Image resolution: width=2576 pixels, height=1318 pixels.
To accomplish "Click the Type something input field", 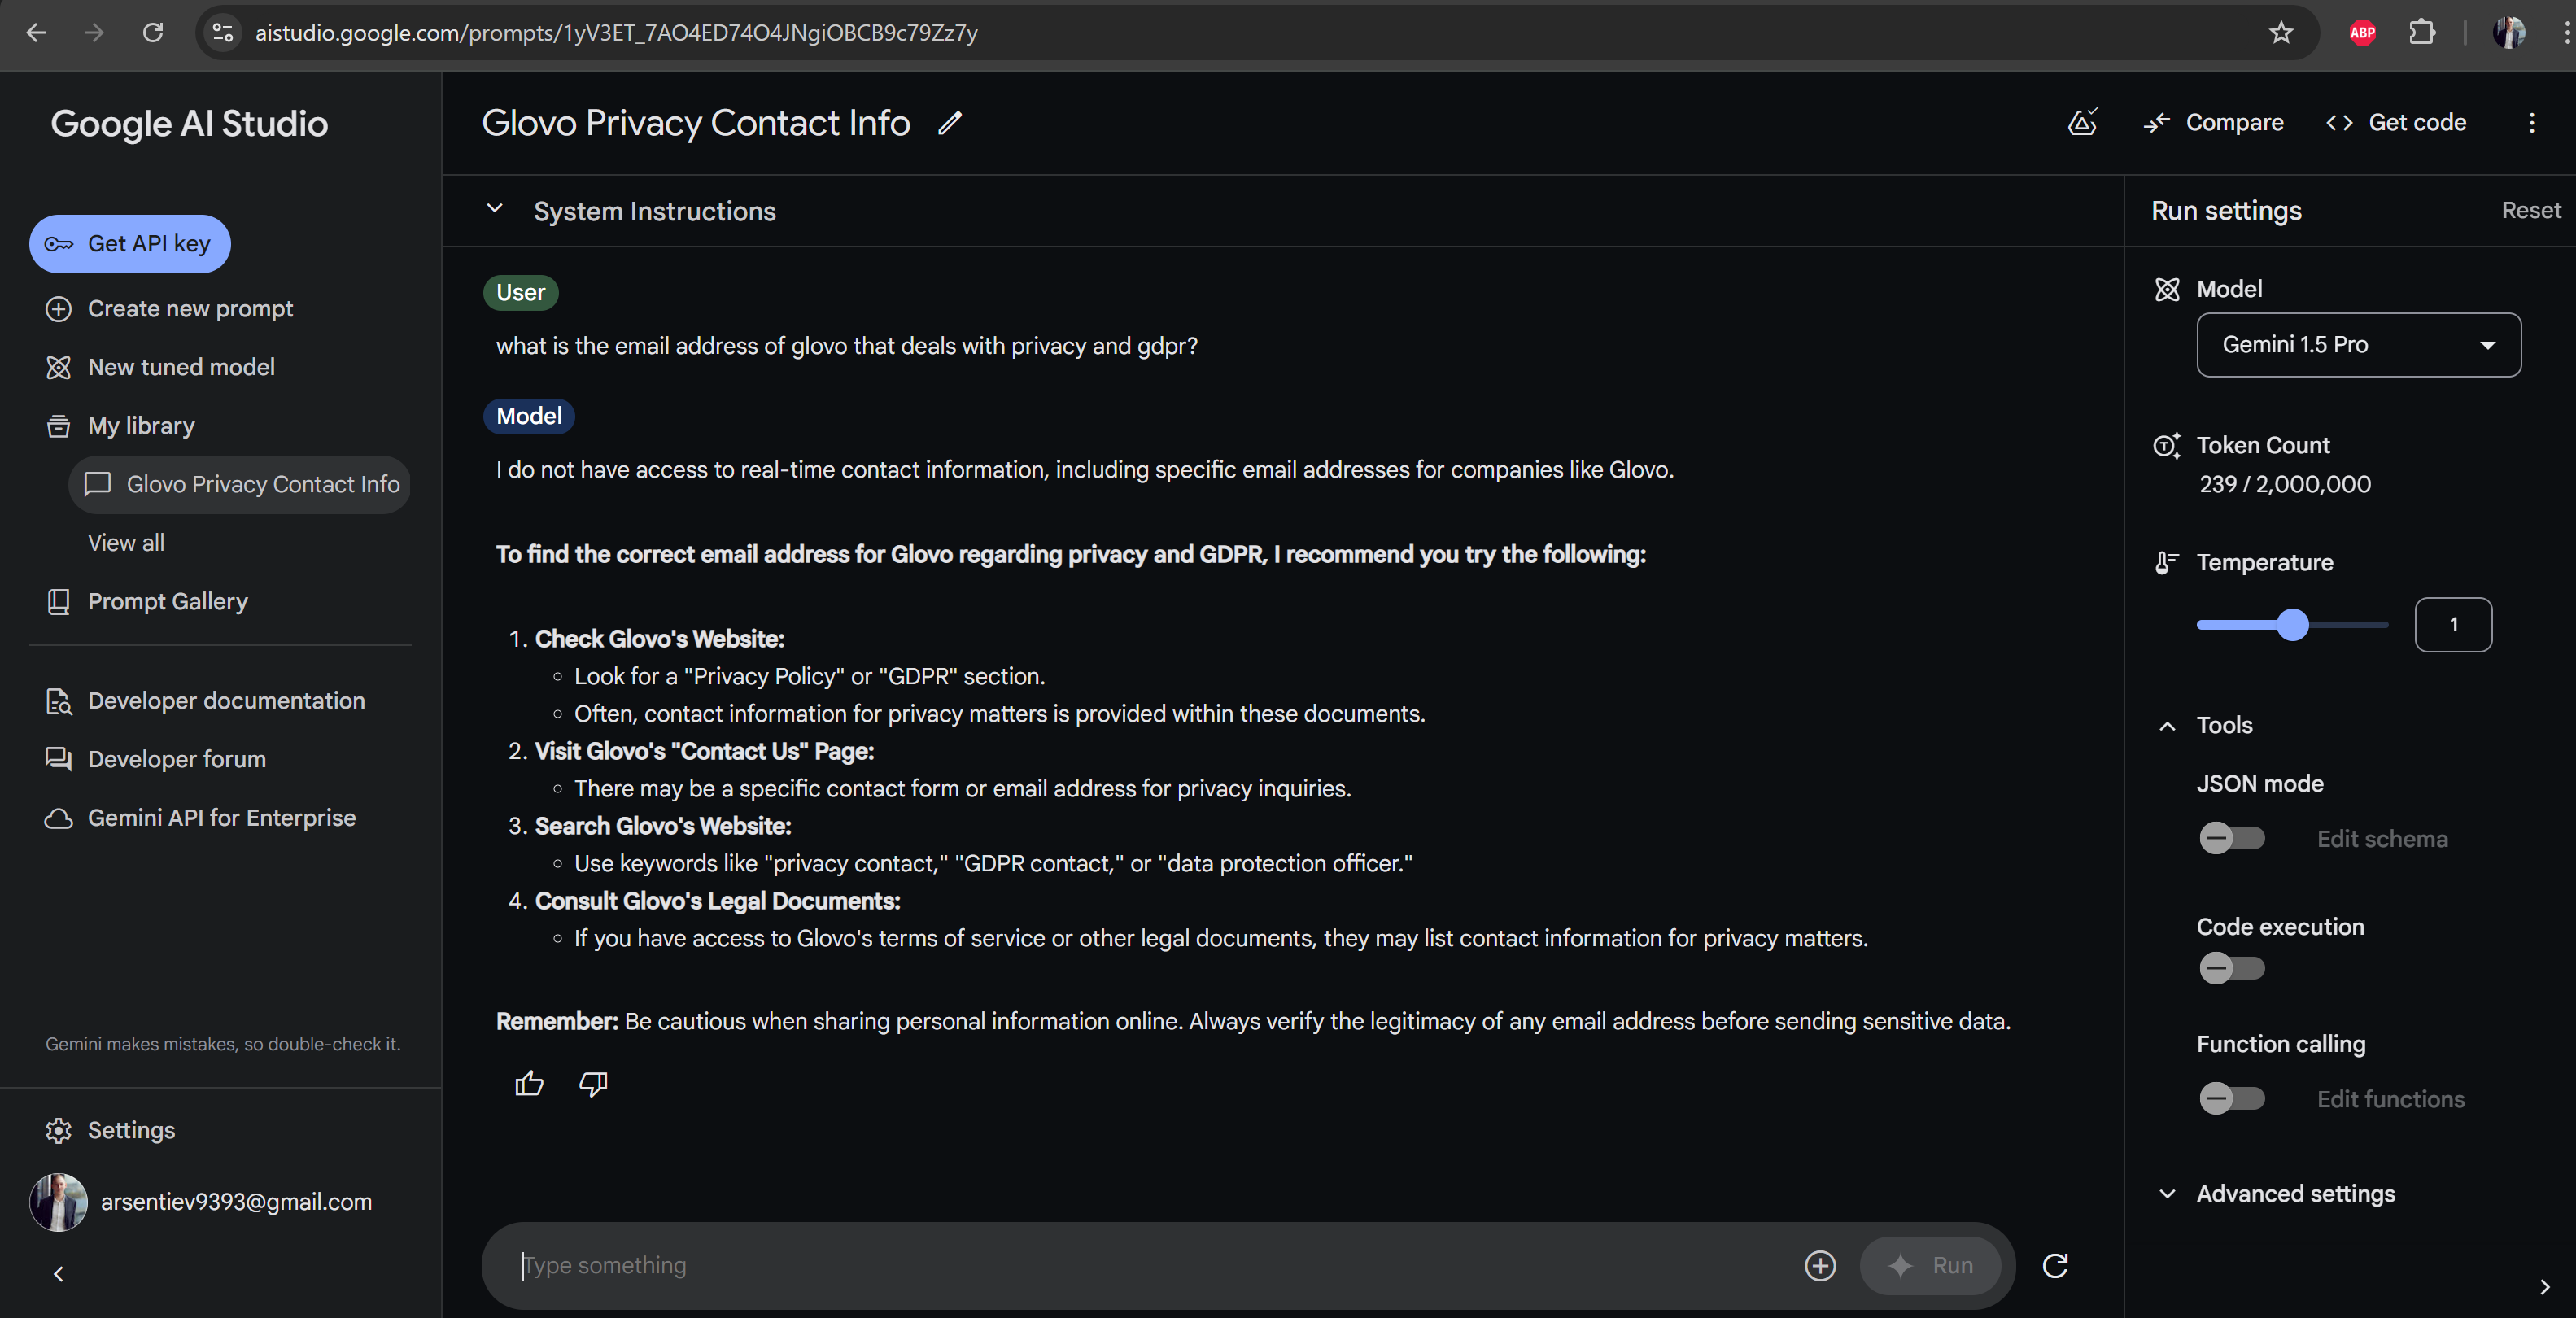I will pyautogui.click(x=1150, y=1266).
